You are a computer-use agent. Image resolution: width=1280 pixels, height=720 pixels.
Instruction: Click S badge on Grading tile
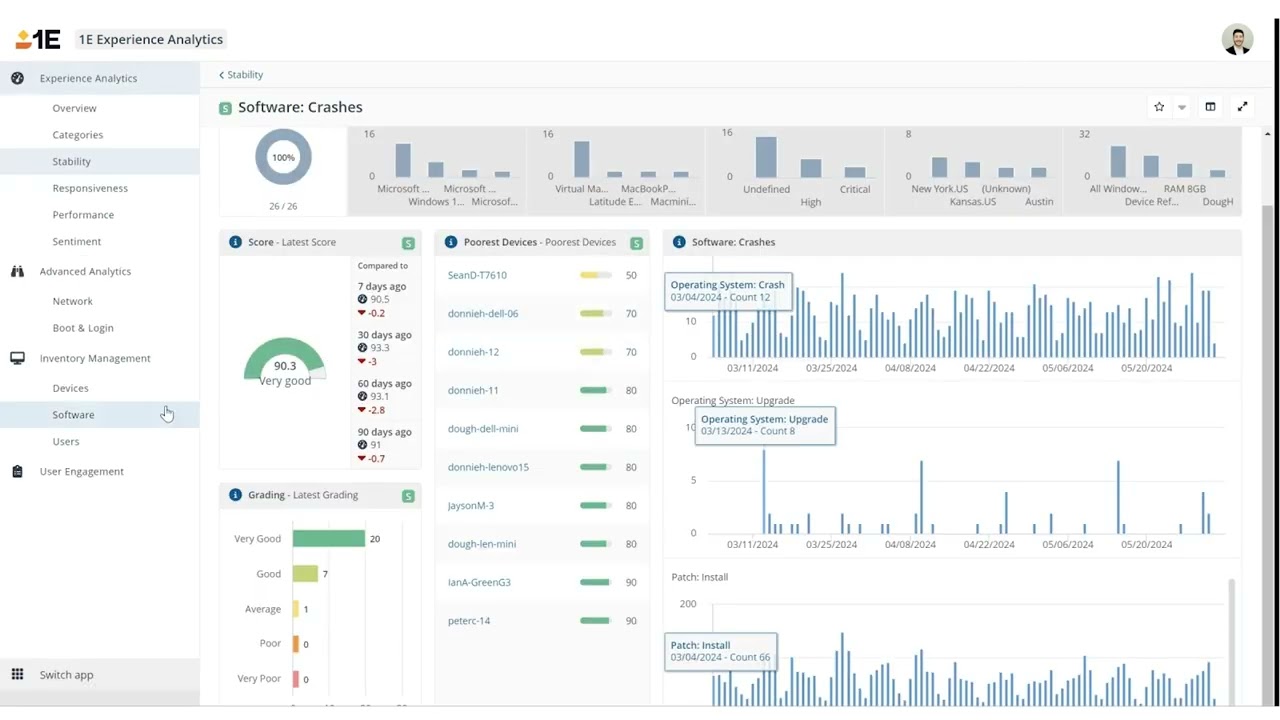click(x=408, y=496)
